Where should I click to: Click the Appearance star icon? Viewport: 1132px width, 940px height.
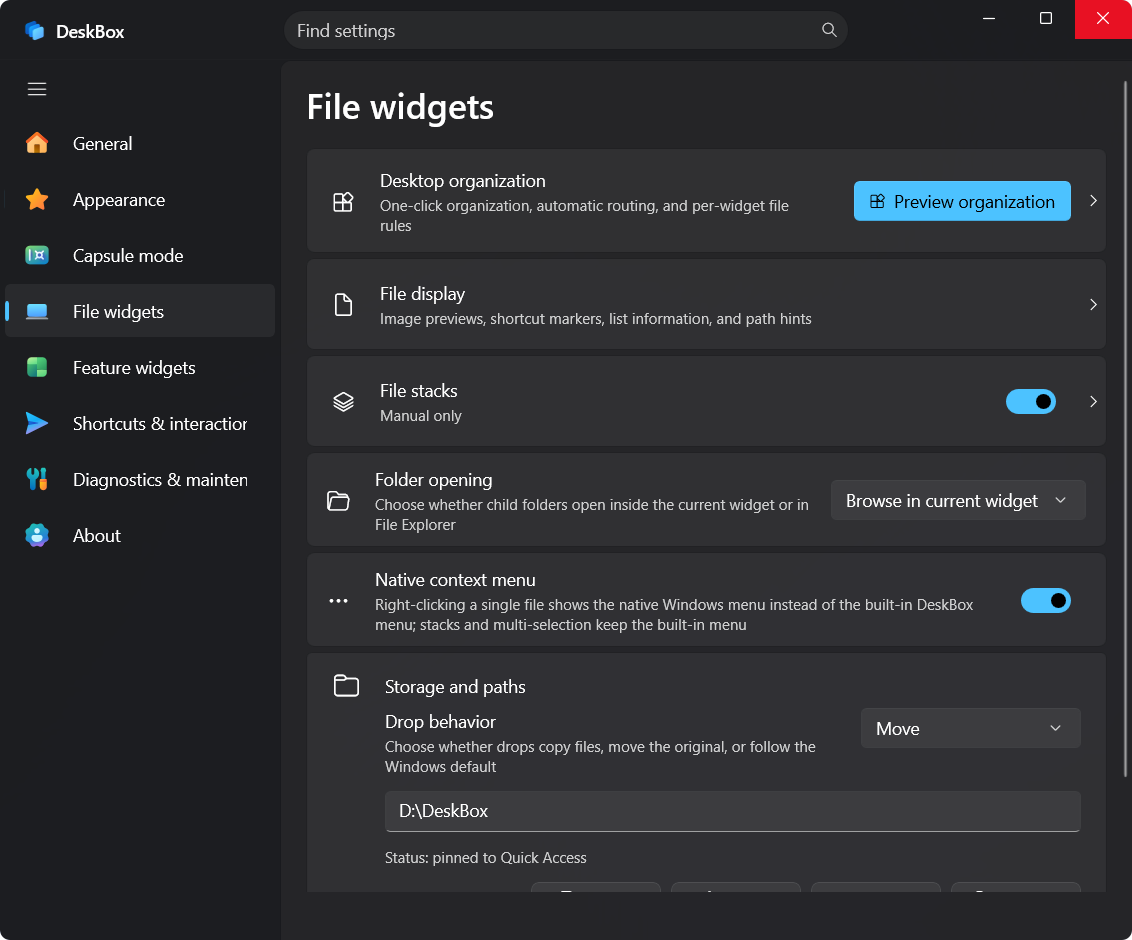click(x=37, y=199)
